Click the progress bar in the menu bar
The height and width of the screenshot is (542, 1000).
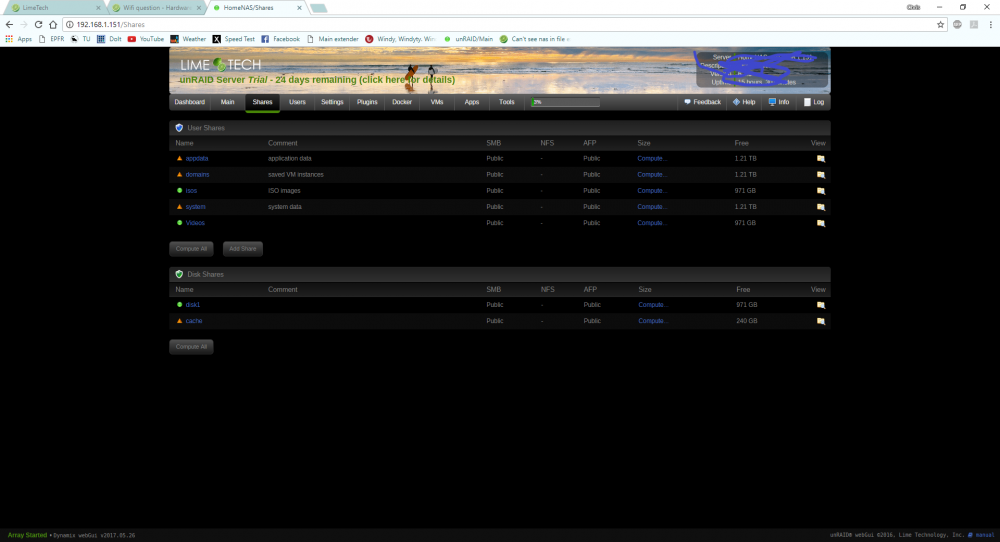[566, 102]
